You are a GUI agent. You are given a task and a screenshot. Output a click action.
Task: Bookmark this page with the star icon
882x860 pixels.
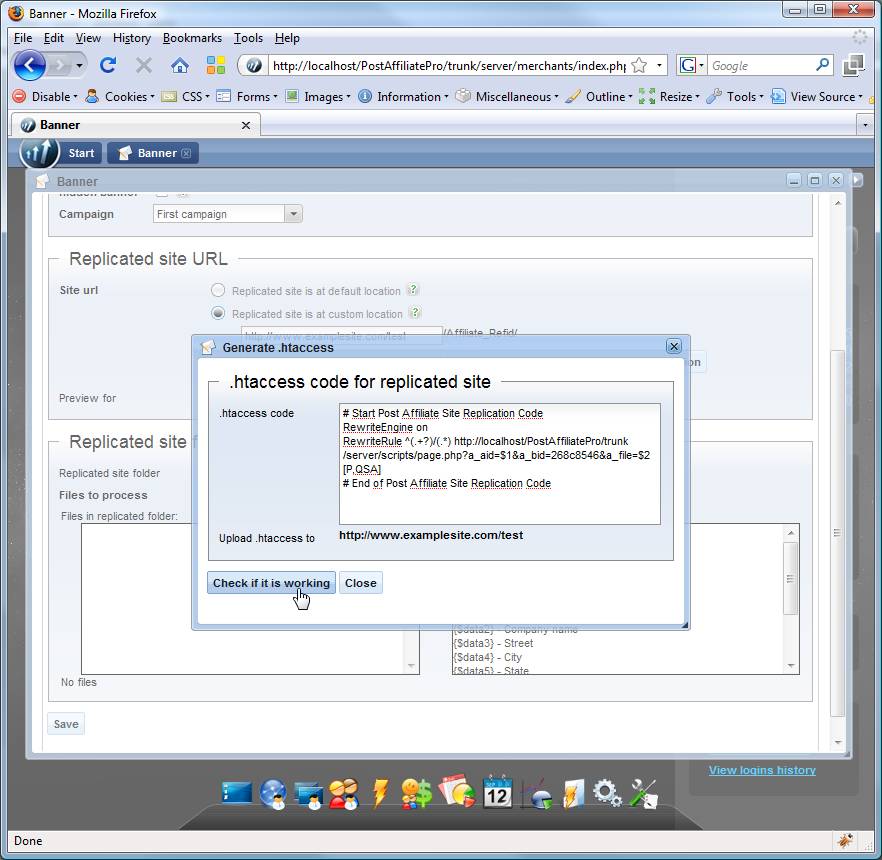tap(639, 66)
